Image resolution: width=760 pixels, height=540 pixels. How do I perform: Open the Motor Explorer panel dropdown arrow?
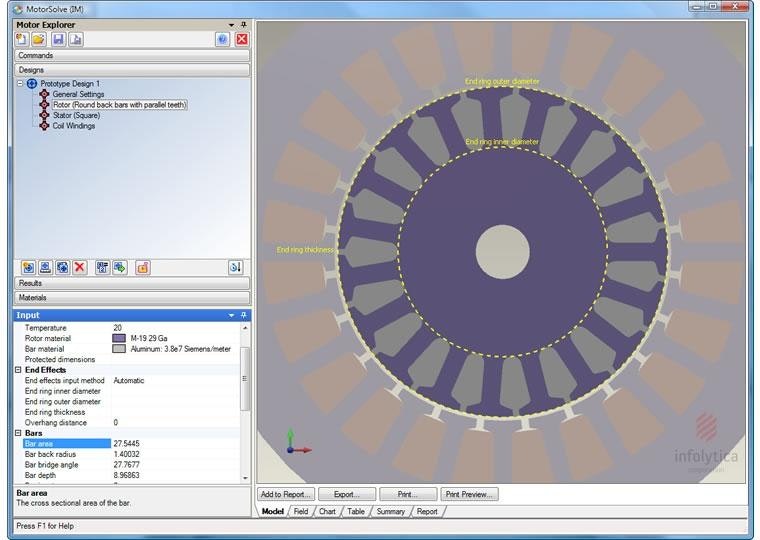pyautogui.click(x=232, y=25)
